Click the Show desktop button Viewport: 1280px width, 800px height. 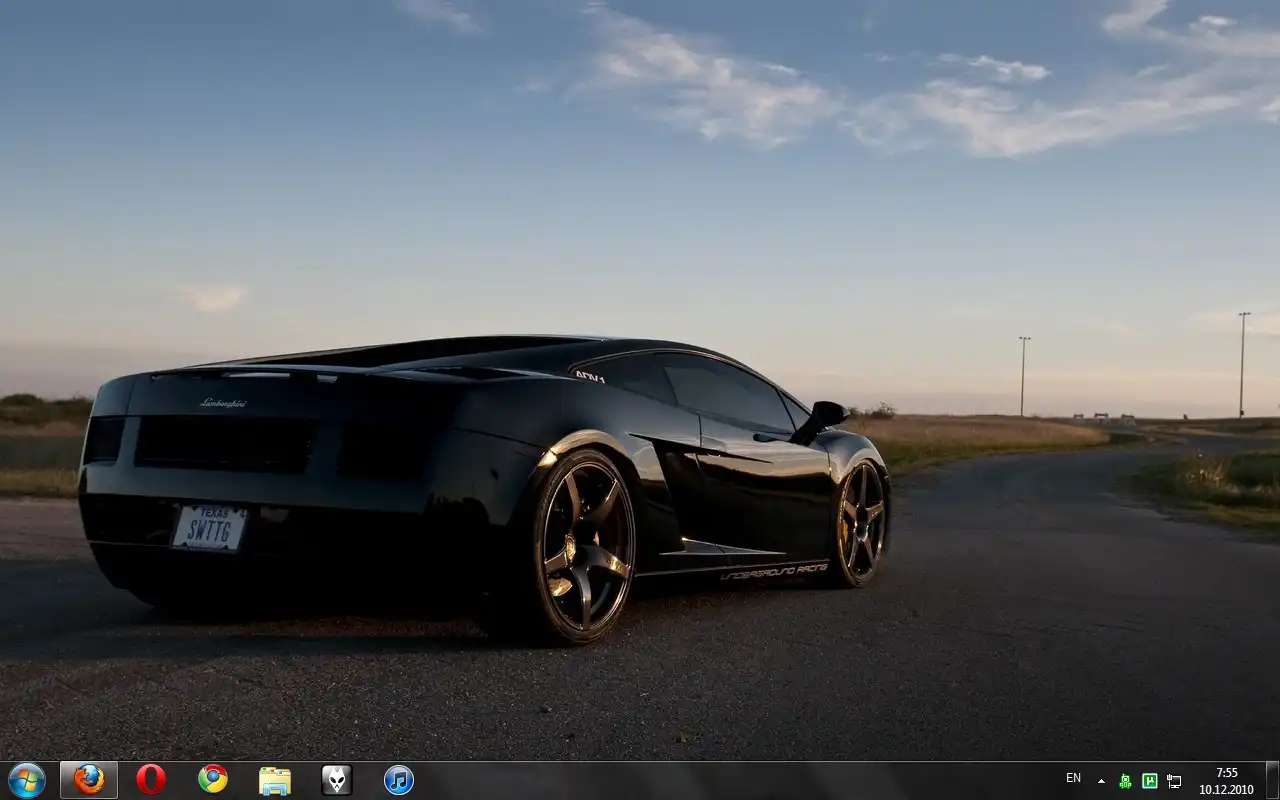click(x=1272, y=781)
